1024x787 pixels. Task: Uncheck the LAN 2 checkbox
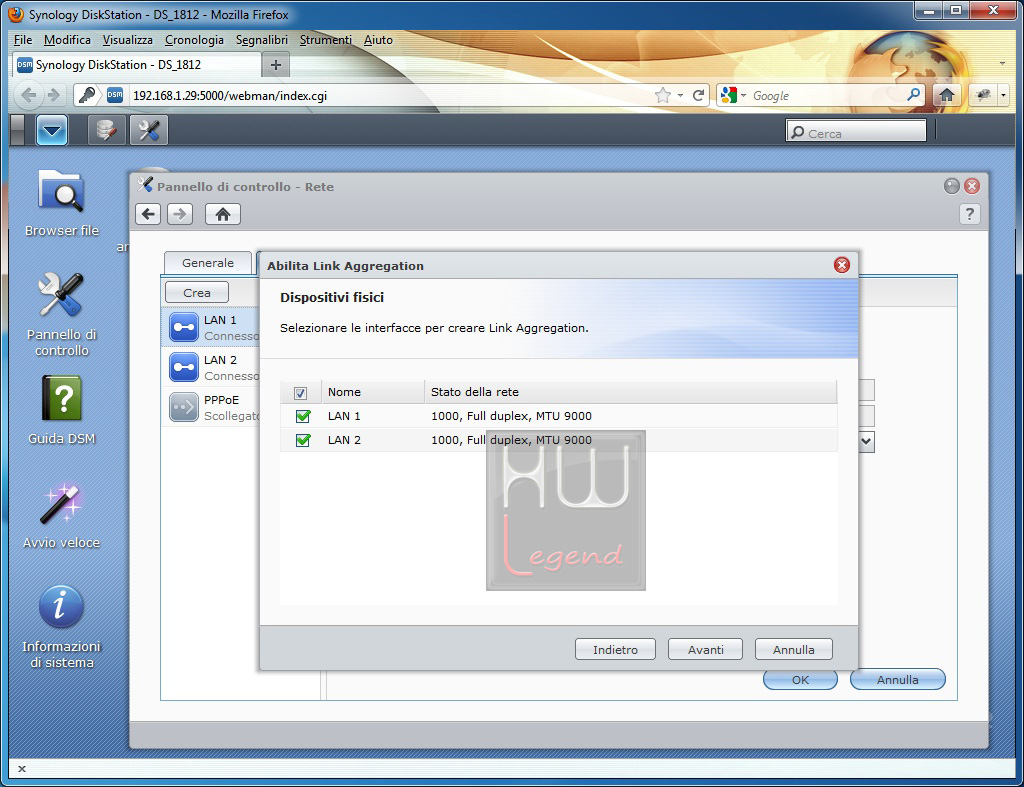point(303,440)
